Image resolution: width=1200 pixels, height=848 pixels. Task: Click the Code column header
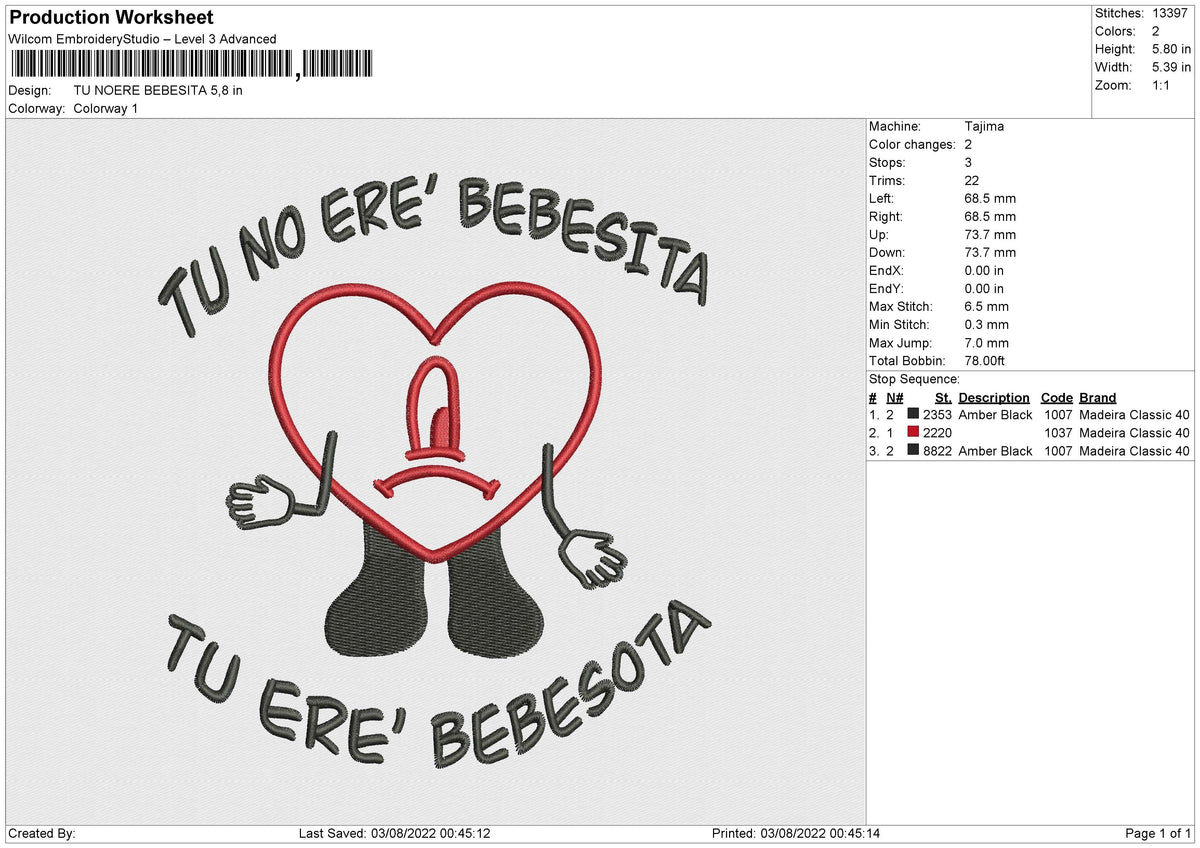pos(1057,397)
